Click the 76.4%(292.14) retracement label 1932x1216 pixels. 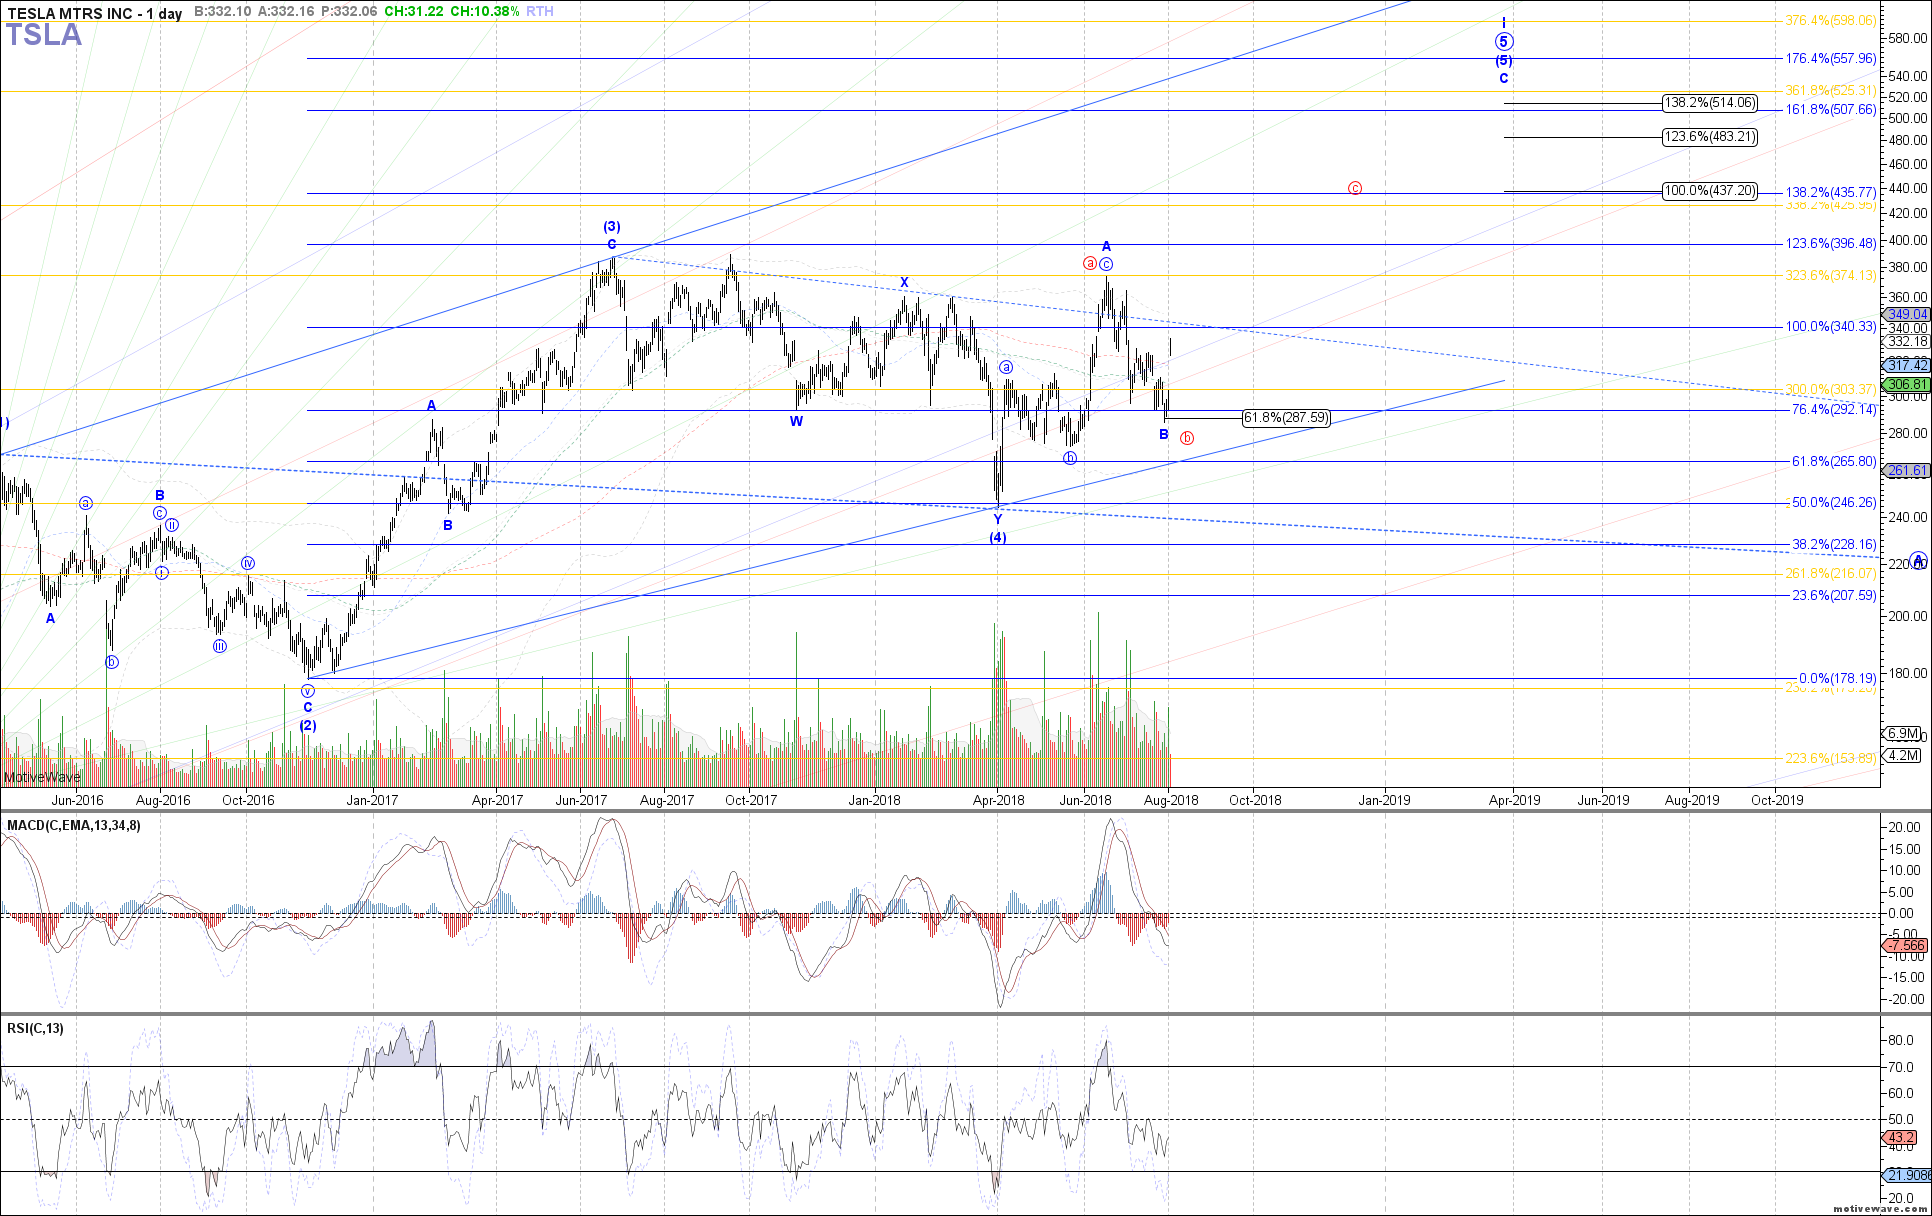tap(1834, 409)
